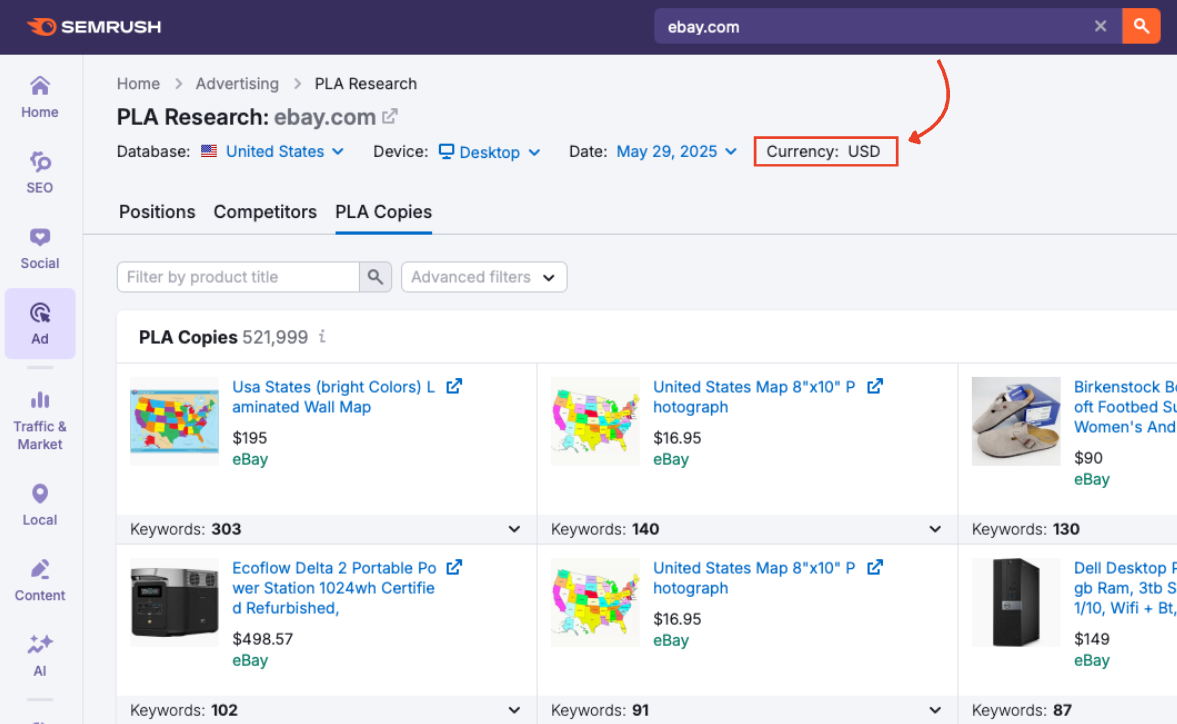Select the Ad tool in sidebar
Image resolution: width=1177 pixels, height=724 pixels.
click(39, 323)
